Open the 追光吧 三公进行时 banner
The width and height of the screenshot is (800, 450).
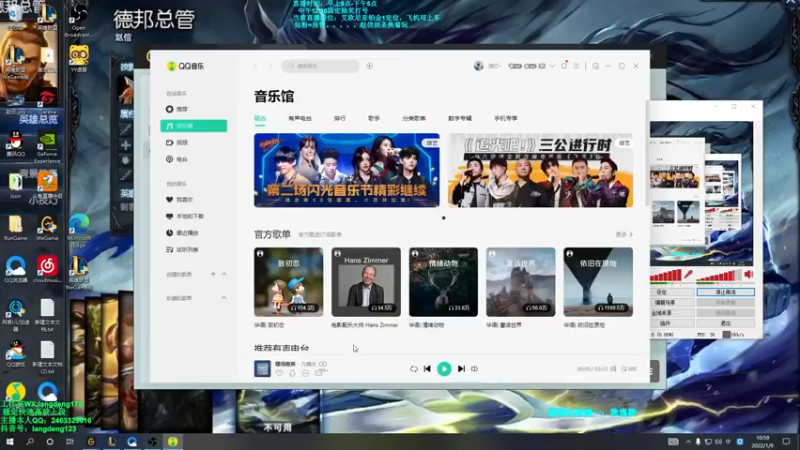[541, 170]
